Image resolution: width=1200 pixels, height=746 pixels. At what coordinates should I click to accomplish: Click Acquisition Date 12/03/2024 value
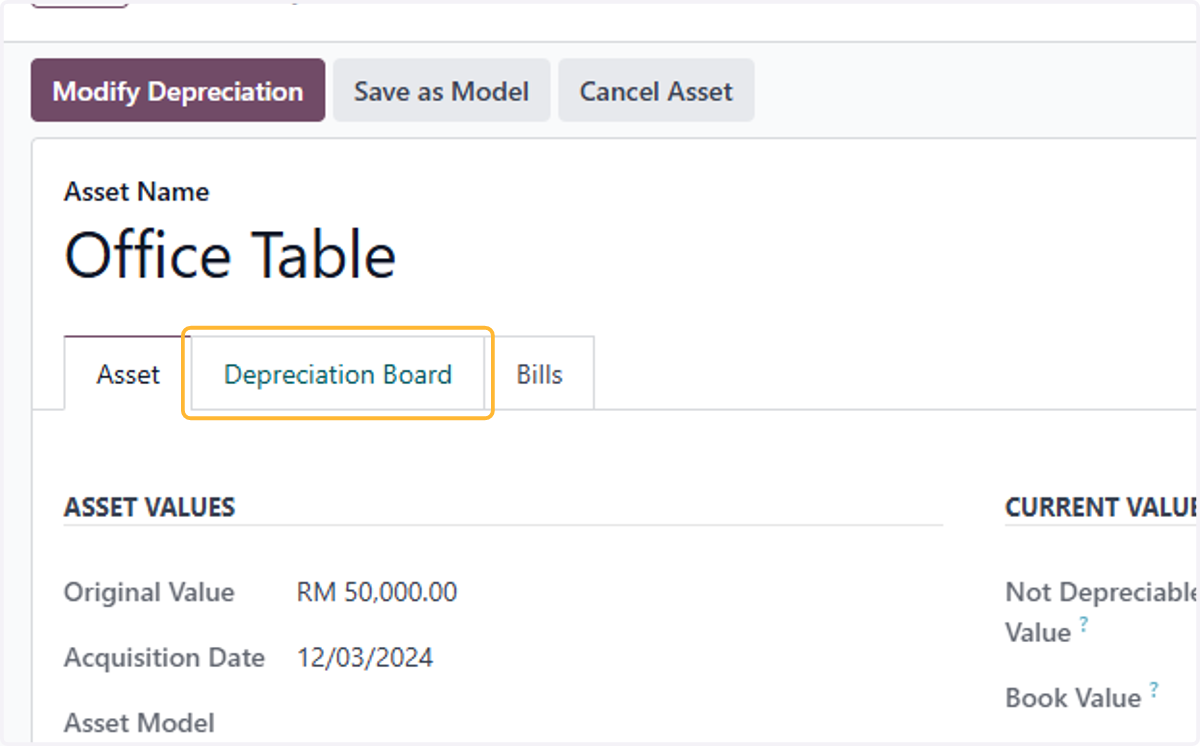[x=365, y=657]
